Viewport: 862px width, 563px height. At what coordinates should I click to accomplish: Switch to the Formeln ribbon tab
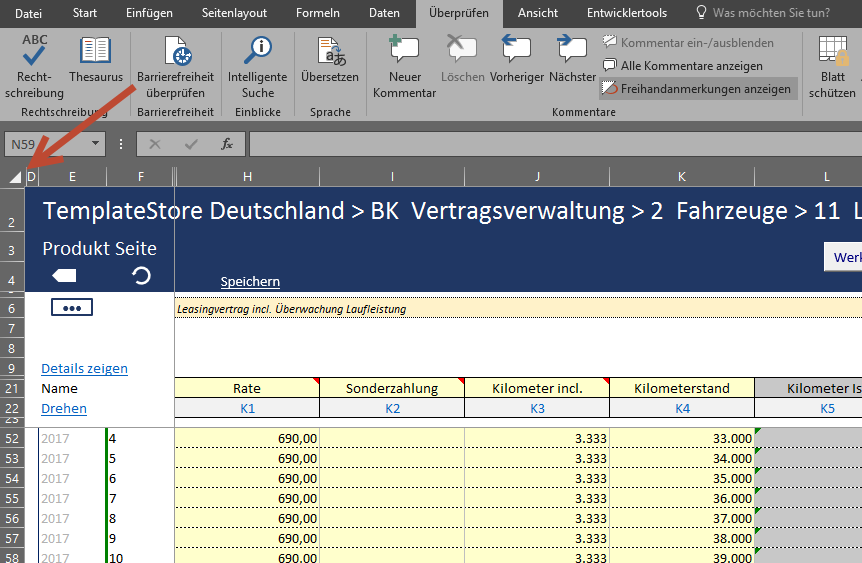tap(317, 13)
